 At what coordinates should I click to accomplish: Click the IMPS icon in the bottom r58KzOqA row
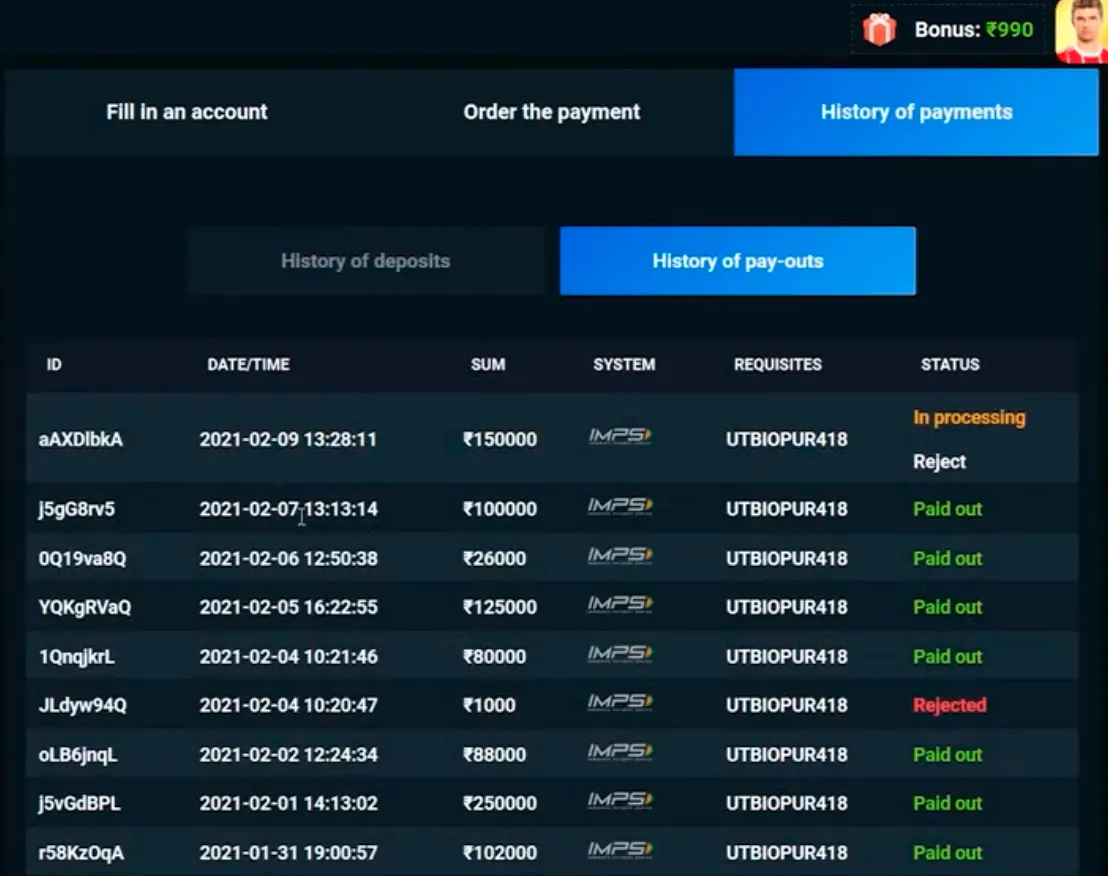[x=619, y=851]
